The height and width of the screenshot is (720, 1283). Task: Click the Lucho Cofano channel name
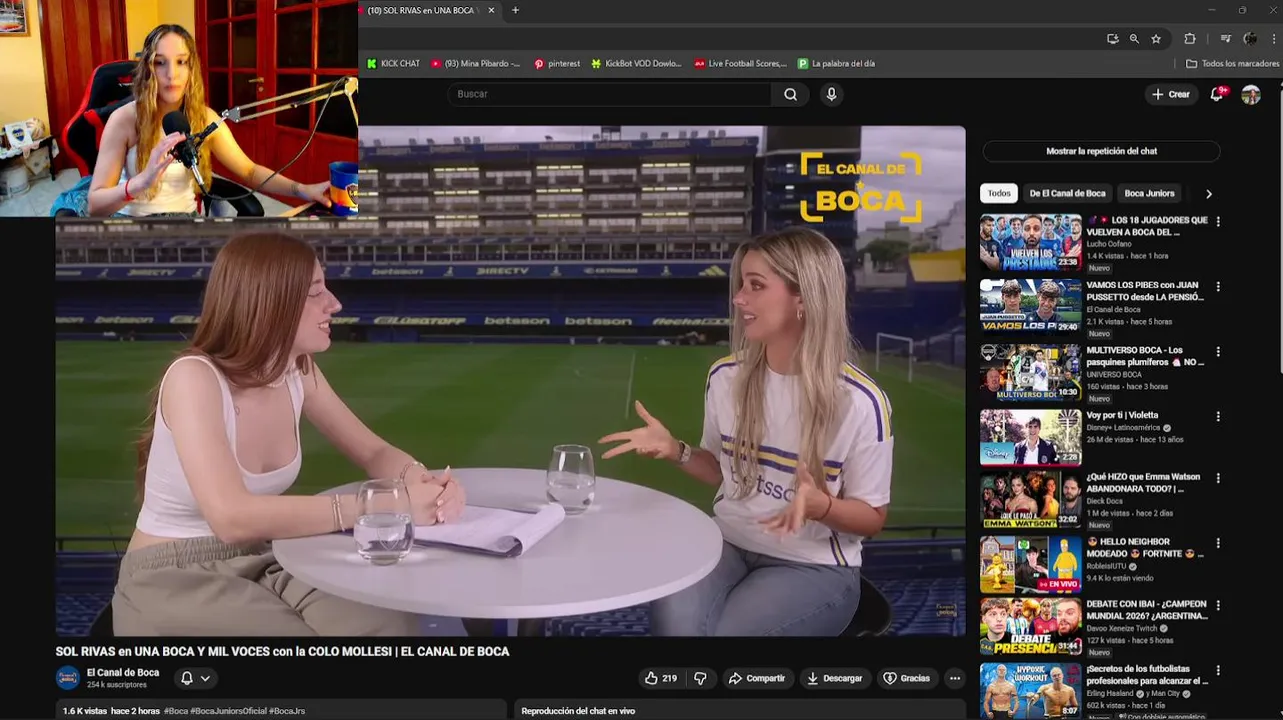(x=1109, y=244)
